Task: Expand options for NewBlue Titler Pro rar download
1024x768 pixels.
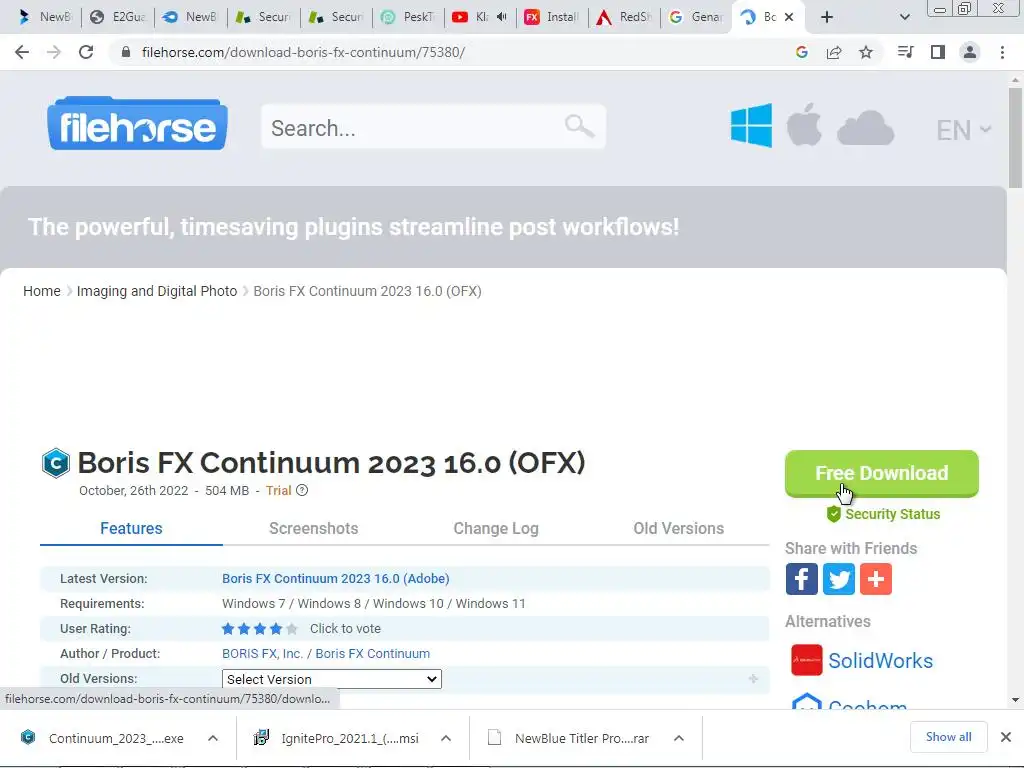Action: click(679, 738)
